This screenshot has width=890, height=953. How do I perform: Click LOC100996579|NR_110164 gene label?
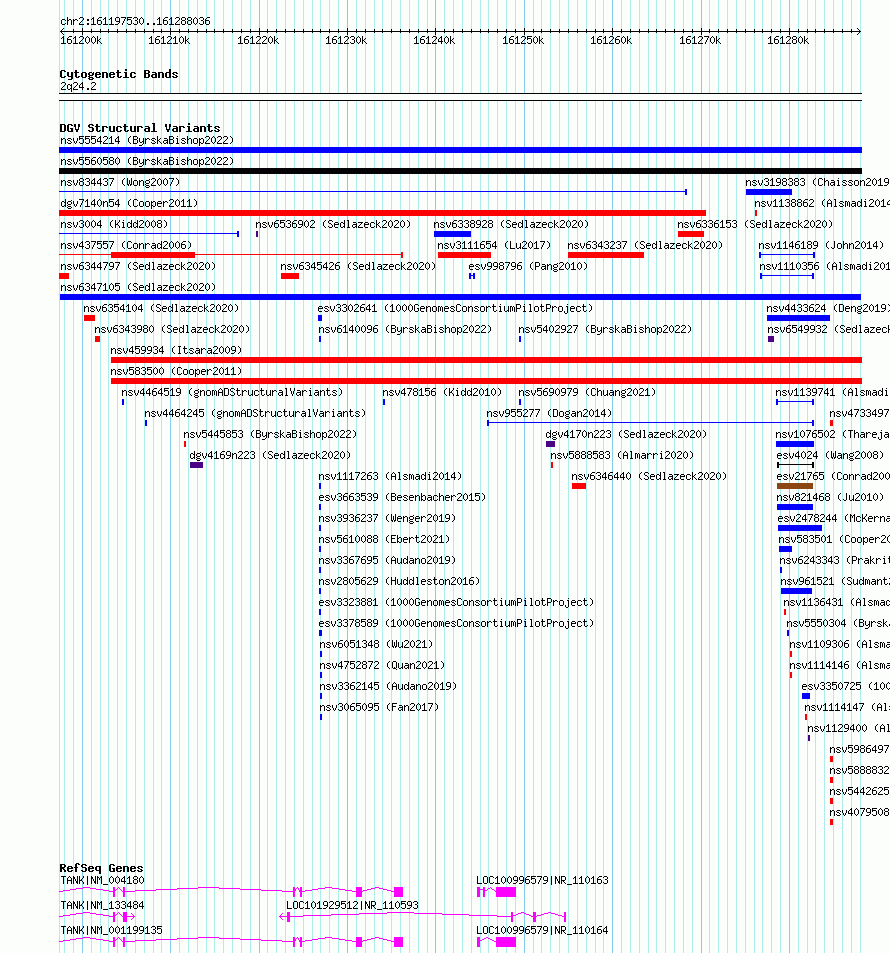[x=542, y=930]
